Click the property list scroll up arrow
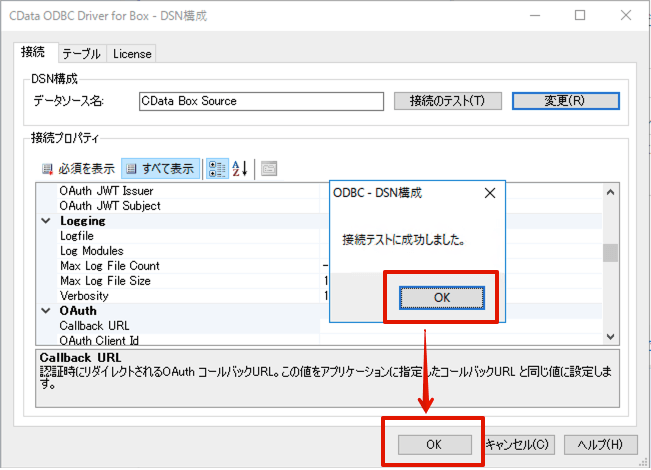 coord(610,192)
